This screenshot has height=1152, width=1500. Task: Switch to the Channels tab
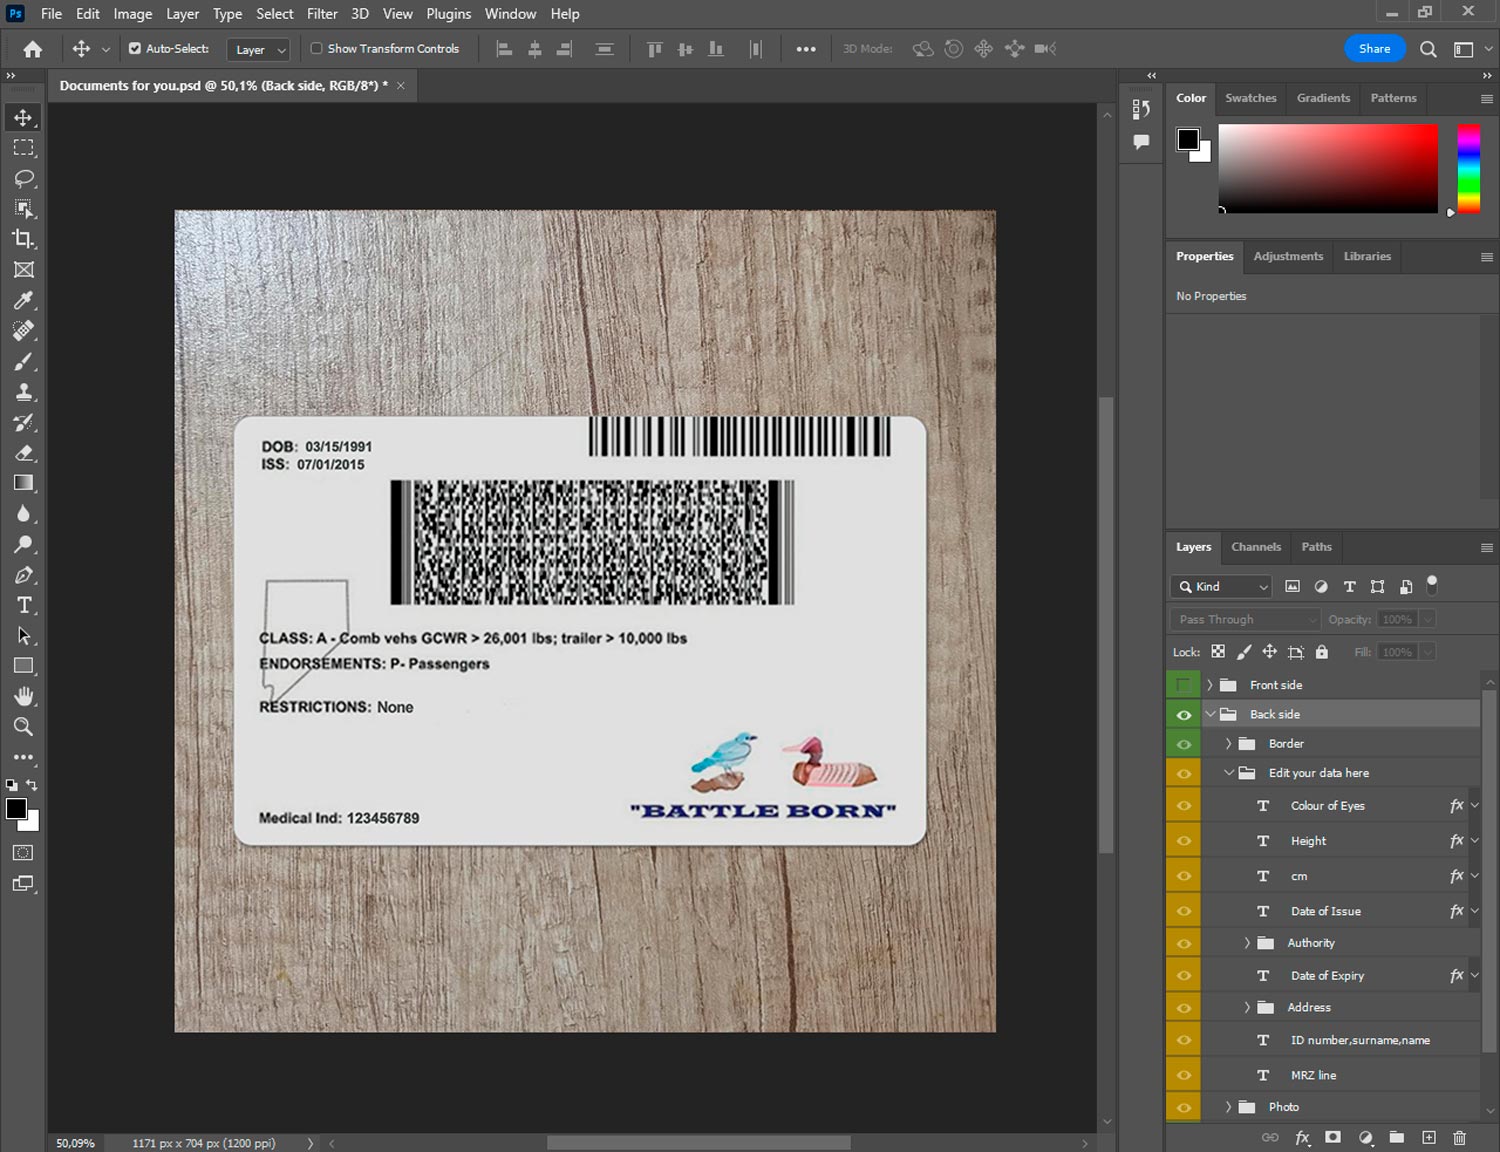click(x=1255, y=547)
